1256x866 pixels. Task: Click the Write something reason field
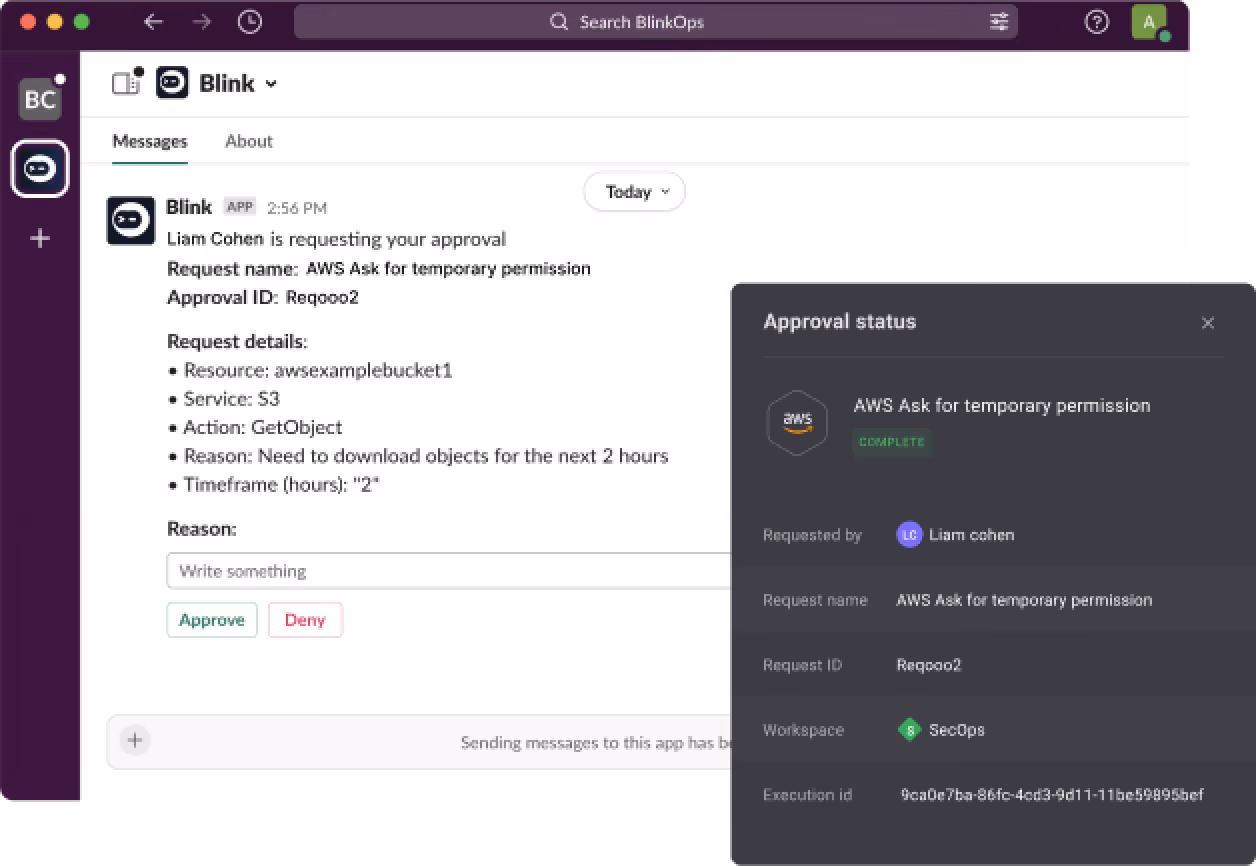tap(450, 571)
